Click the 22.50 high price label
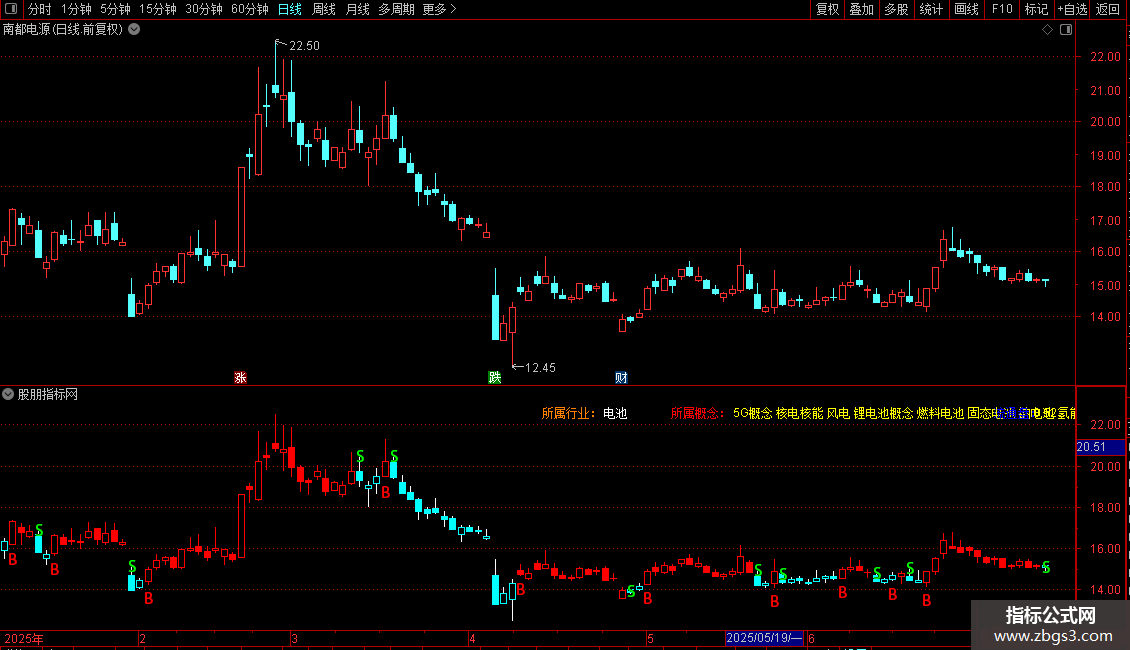 click(304, 45)
